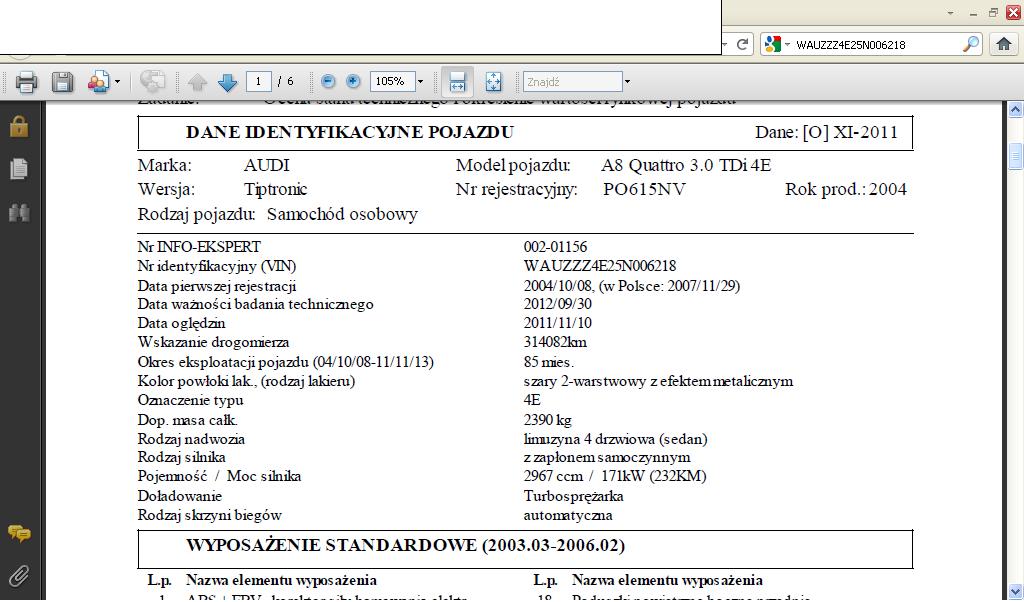Zoom in with the plus button
The width and height of the screenshot is (1024, 602).
tap(353, 82)
